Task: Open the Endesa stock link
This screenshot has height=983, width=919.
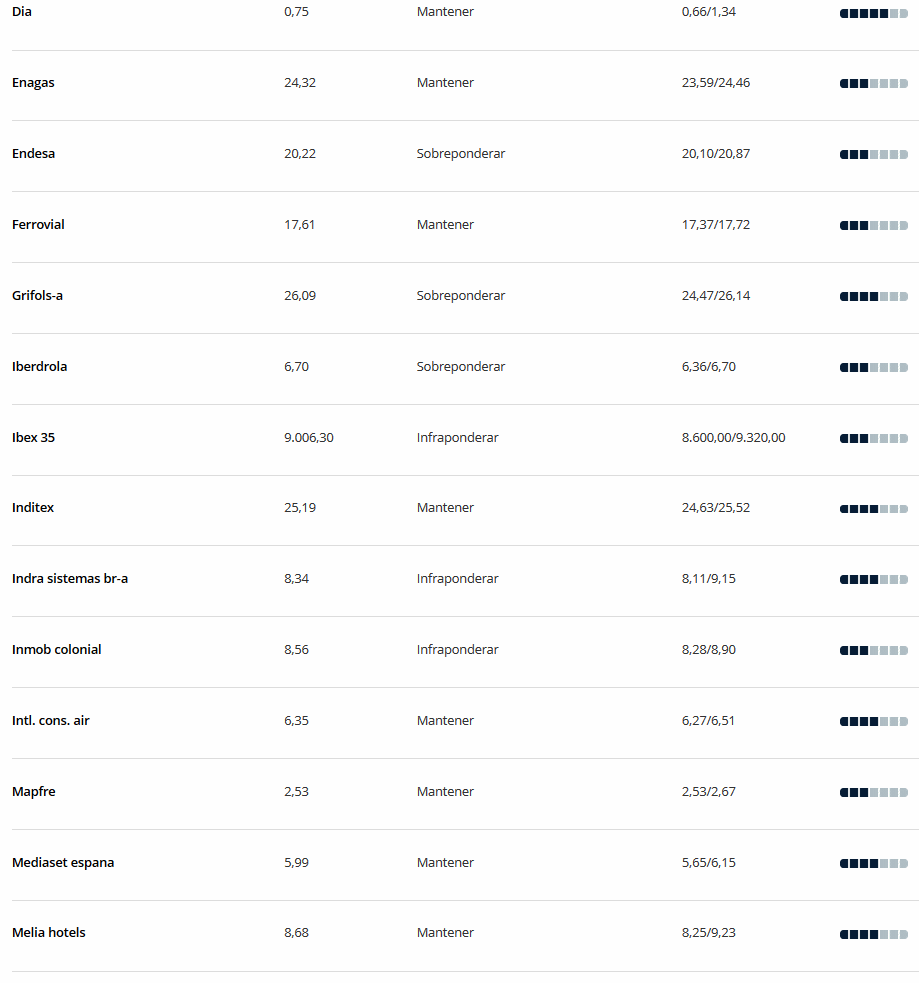Action: 33,154
